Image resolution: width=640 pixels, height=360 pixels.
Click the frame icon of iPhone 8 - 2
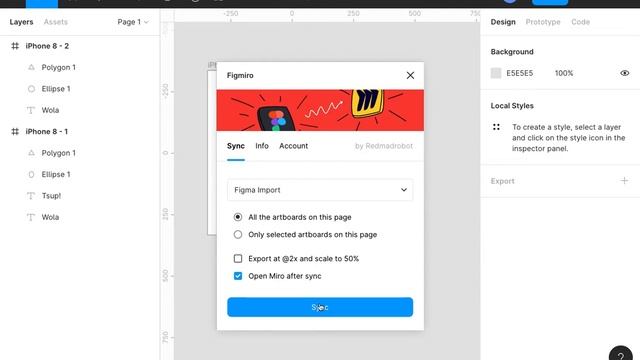click(15, 46)
